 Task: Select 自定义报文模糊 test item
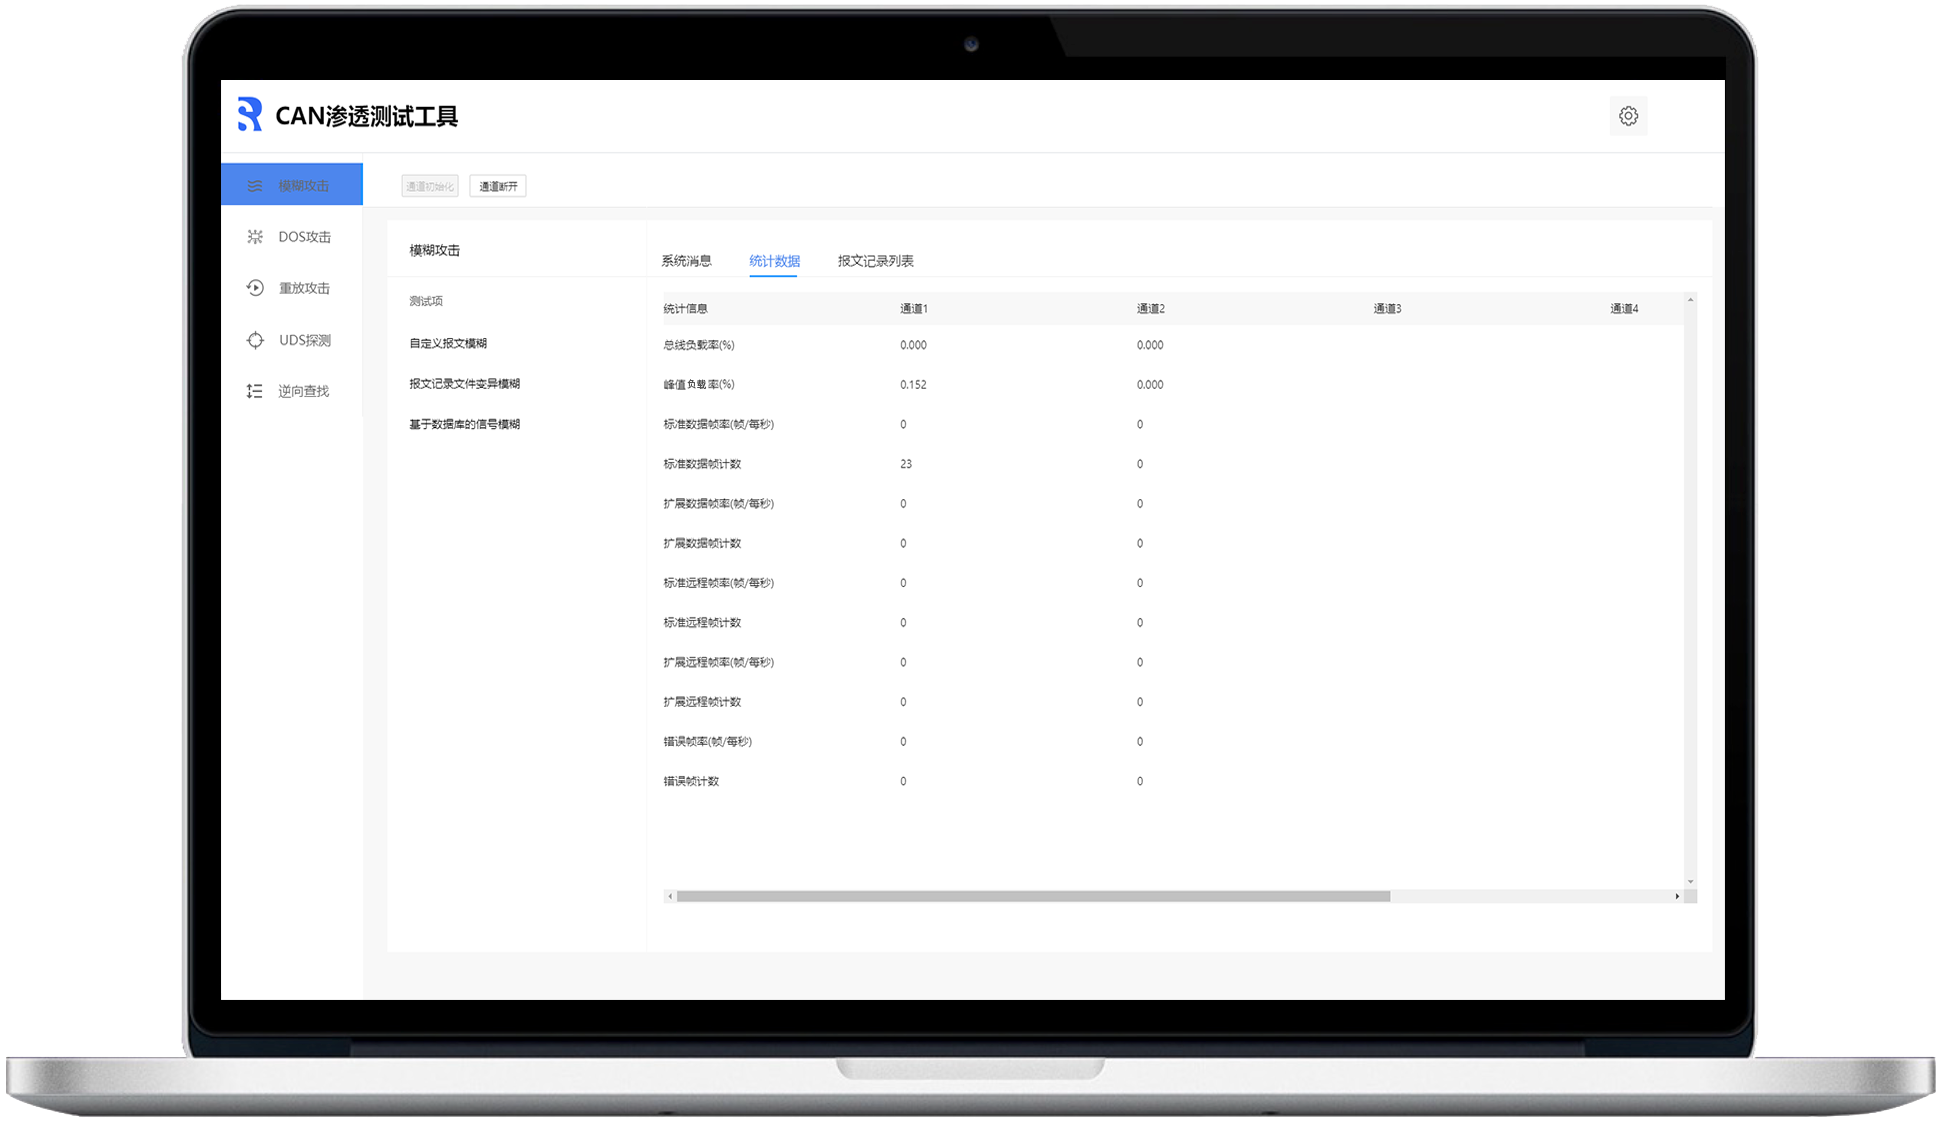point(448,343)
